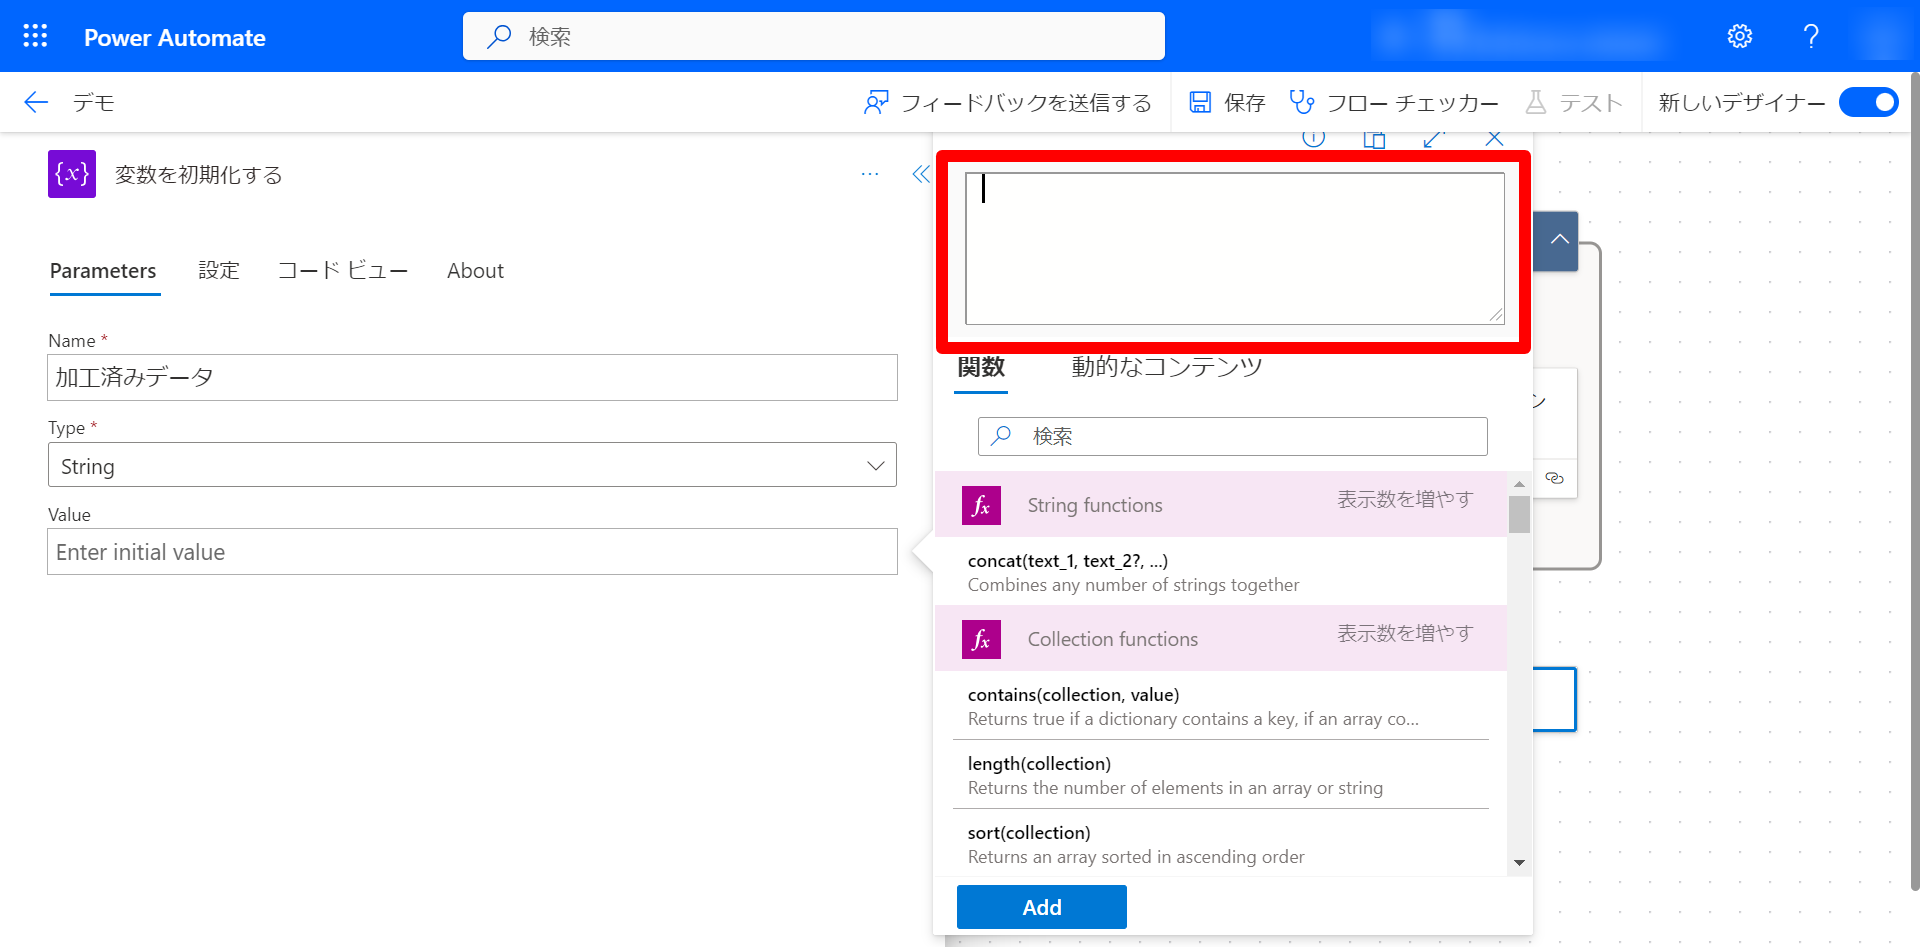The height and width of the screenshot is (947, 1920).
Task: Open the help question mark icon
Action: (1810, 36)
